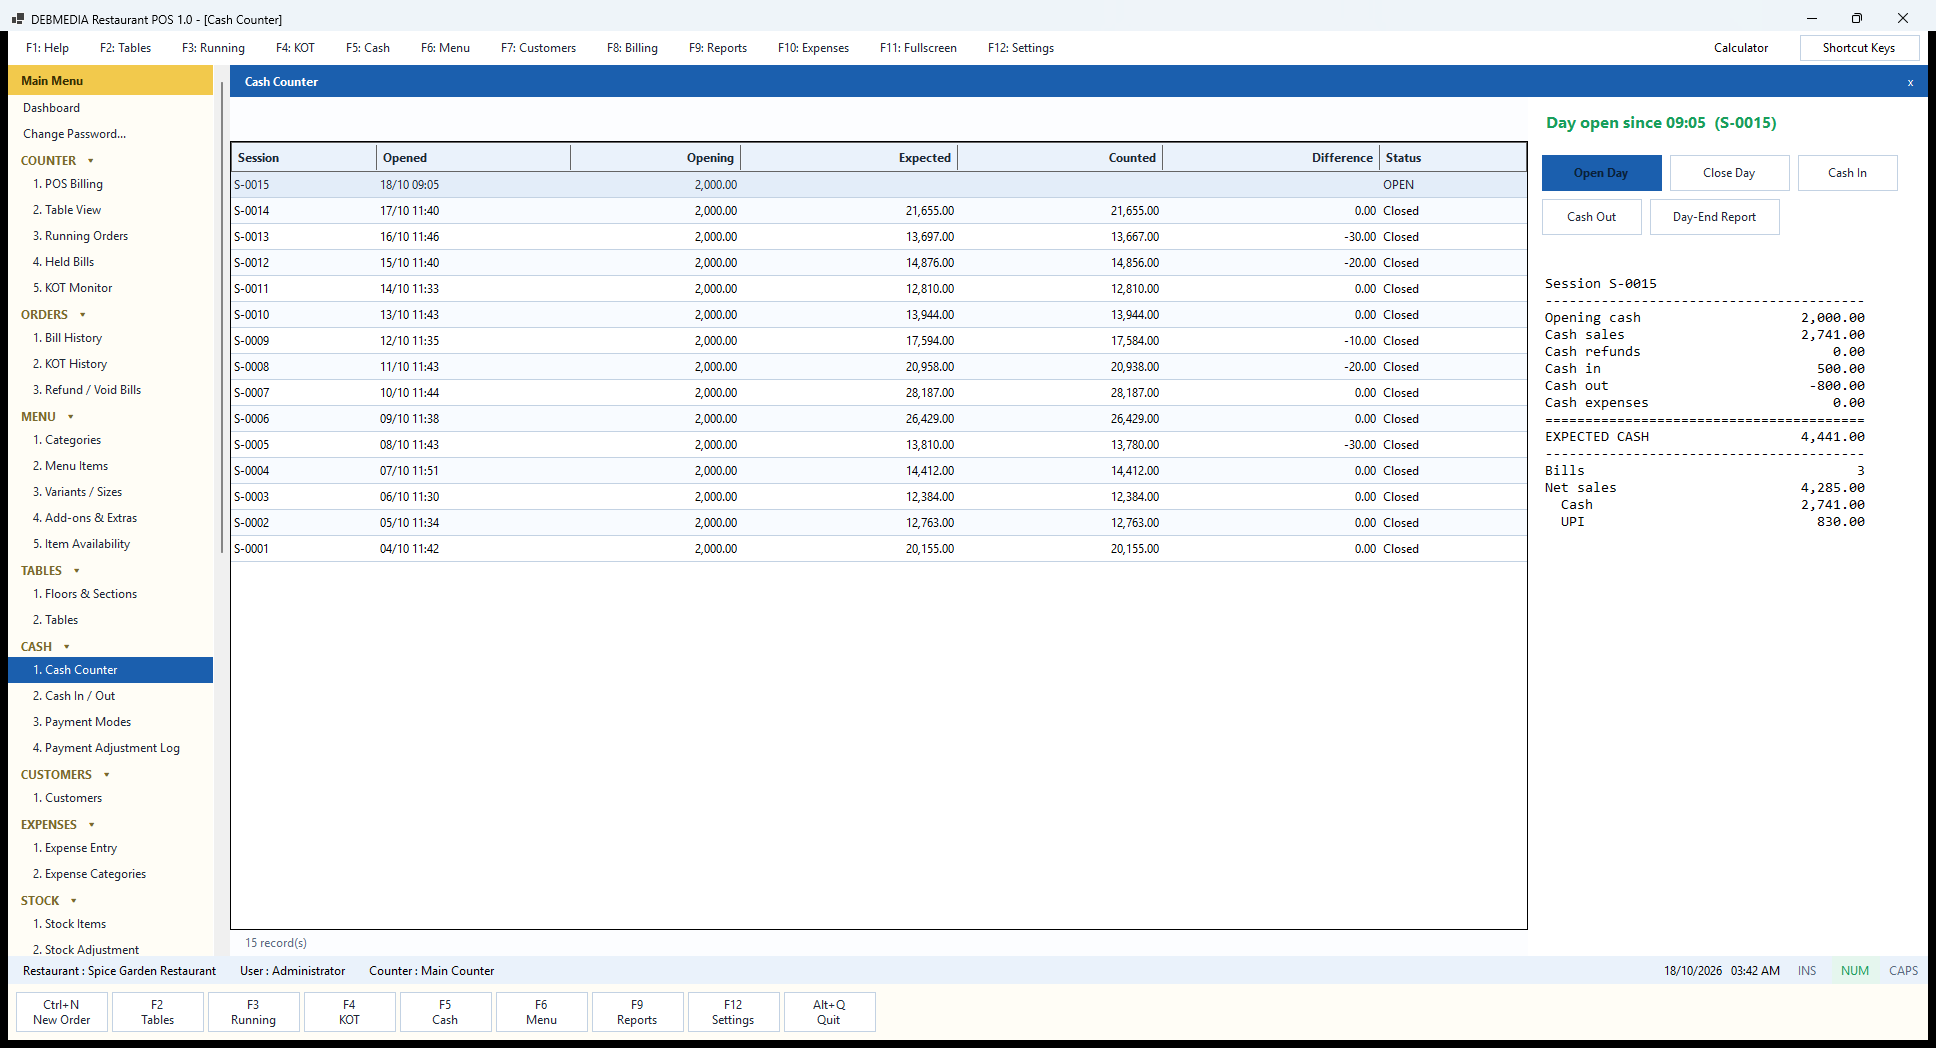Show the Shortcut Keys
The height and width of the screenshot is (1048, 1936).
click(x=1859, y=48)
